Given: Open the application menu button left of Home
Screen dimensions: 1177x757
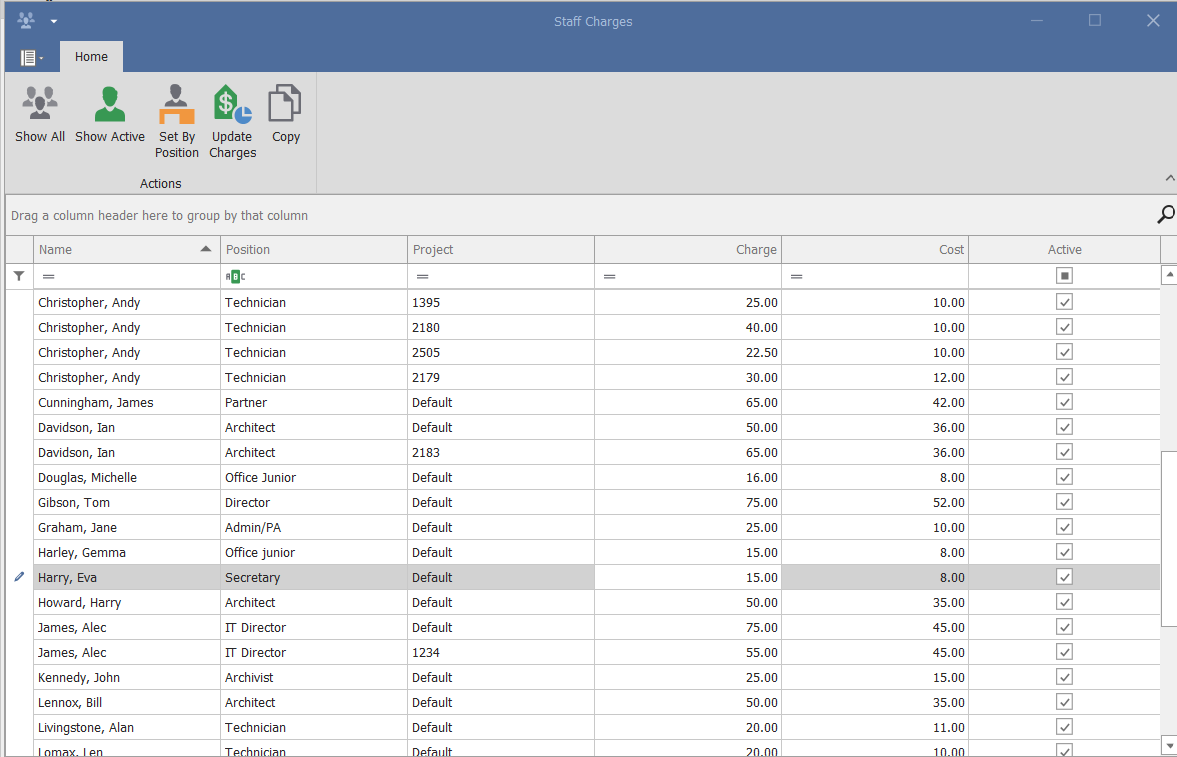Looking at the screenshot, I should click(x=32, y=57).
